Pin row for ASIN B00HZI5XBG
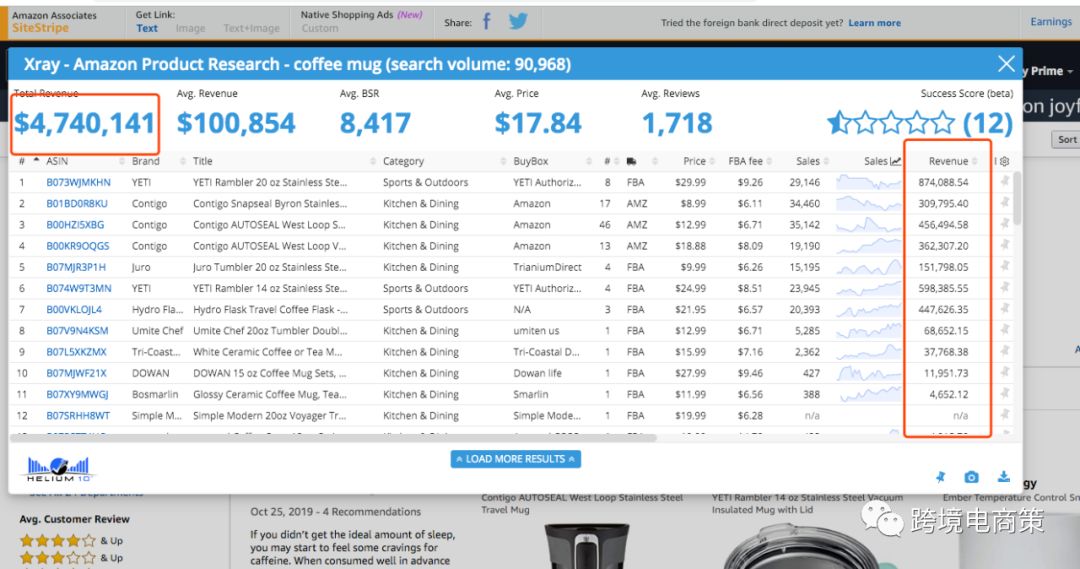1080x569 pixels. (1005, 225)
